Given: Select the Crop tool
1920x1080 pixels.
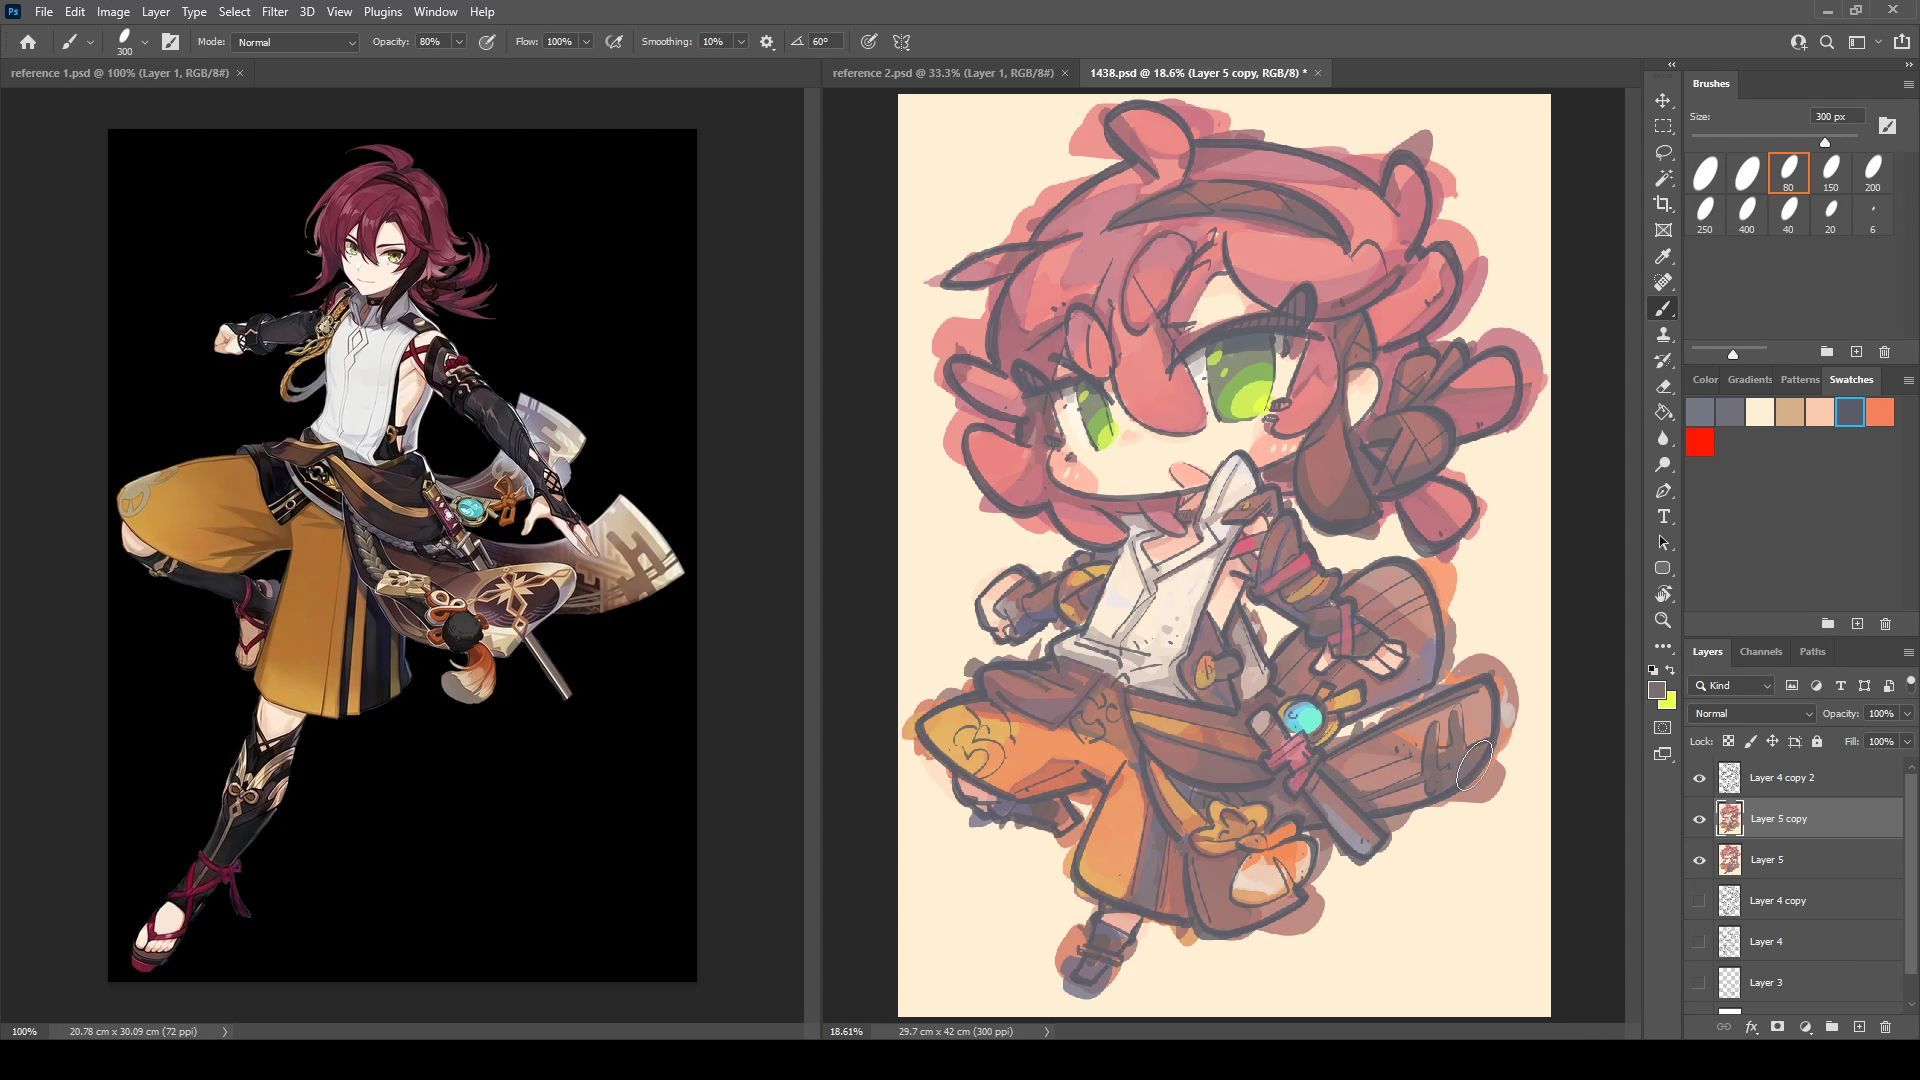Looking at the screenshot, I should pyautogui.click(x=1663, y=204).
